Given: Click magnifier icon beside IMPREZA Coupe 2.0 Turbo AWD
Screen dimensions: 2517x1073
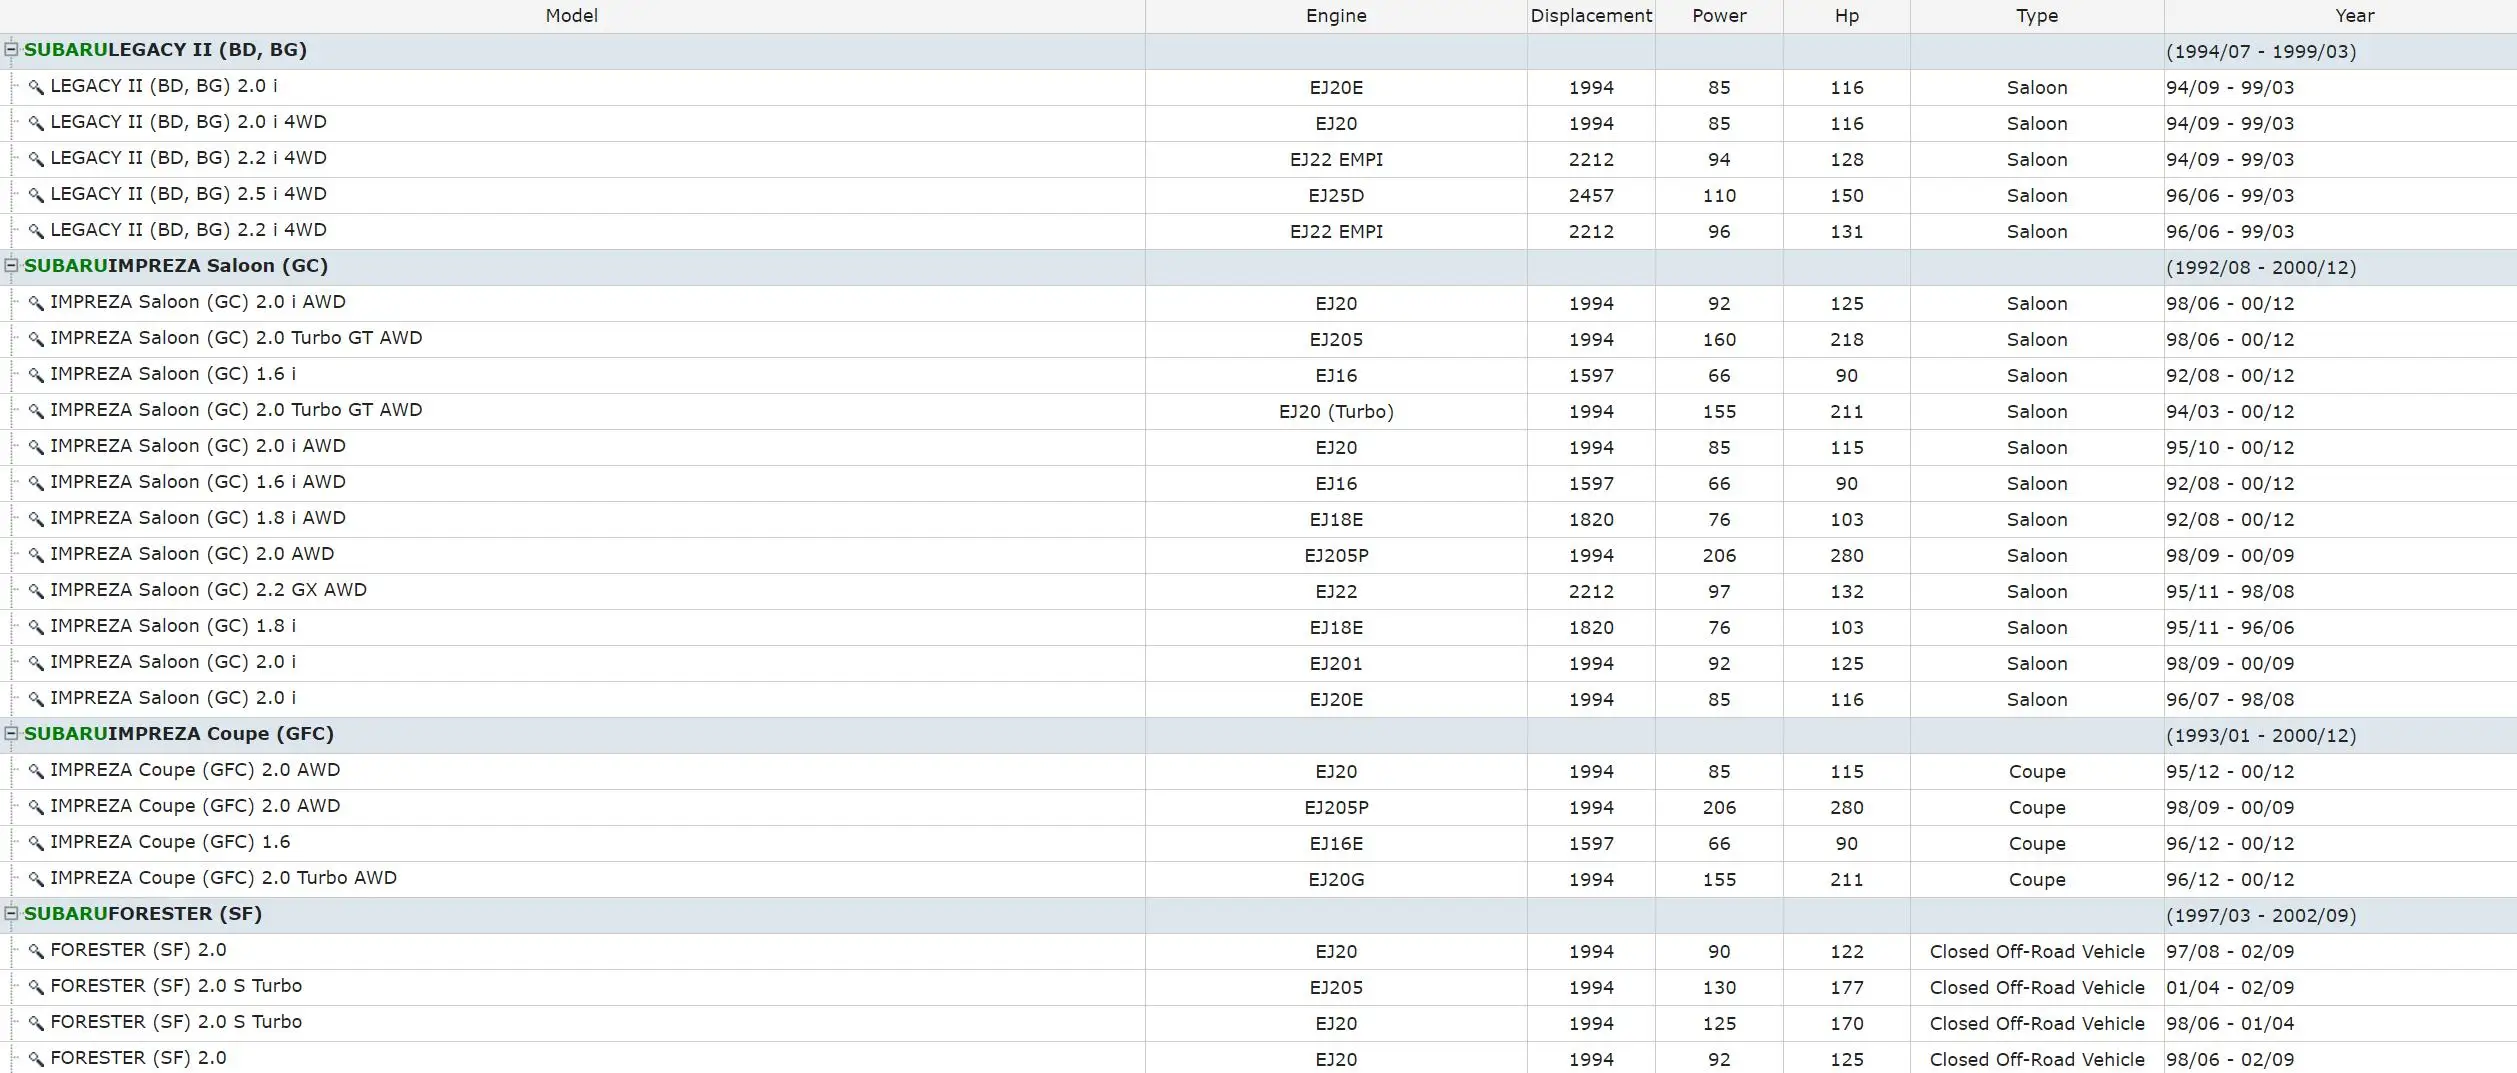Looking at the screenshot, I should tap(36, 879).
